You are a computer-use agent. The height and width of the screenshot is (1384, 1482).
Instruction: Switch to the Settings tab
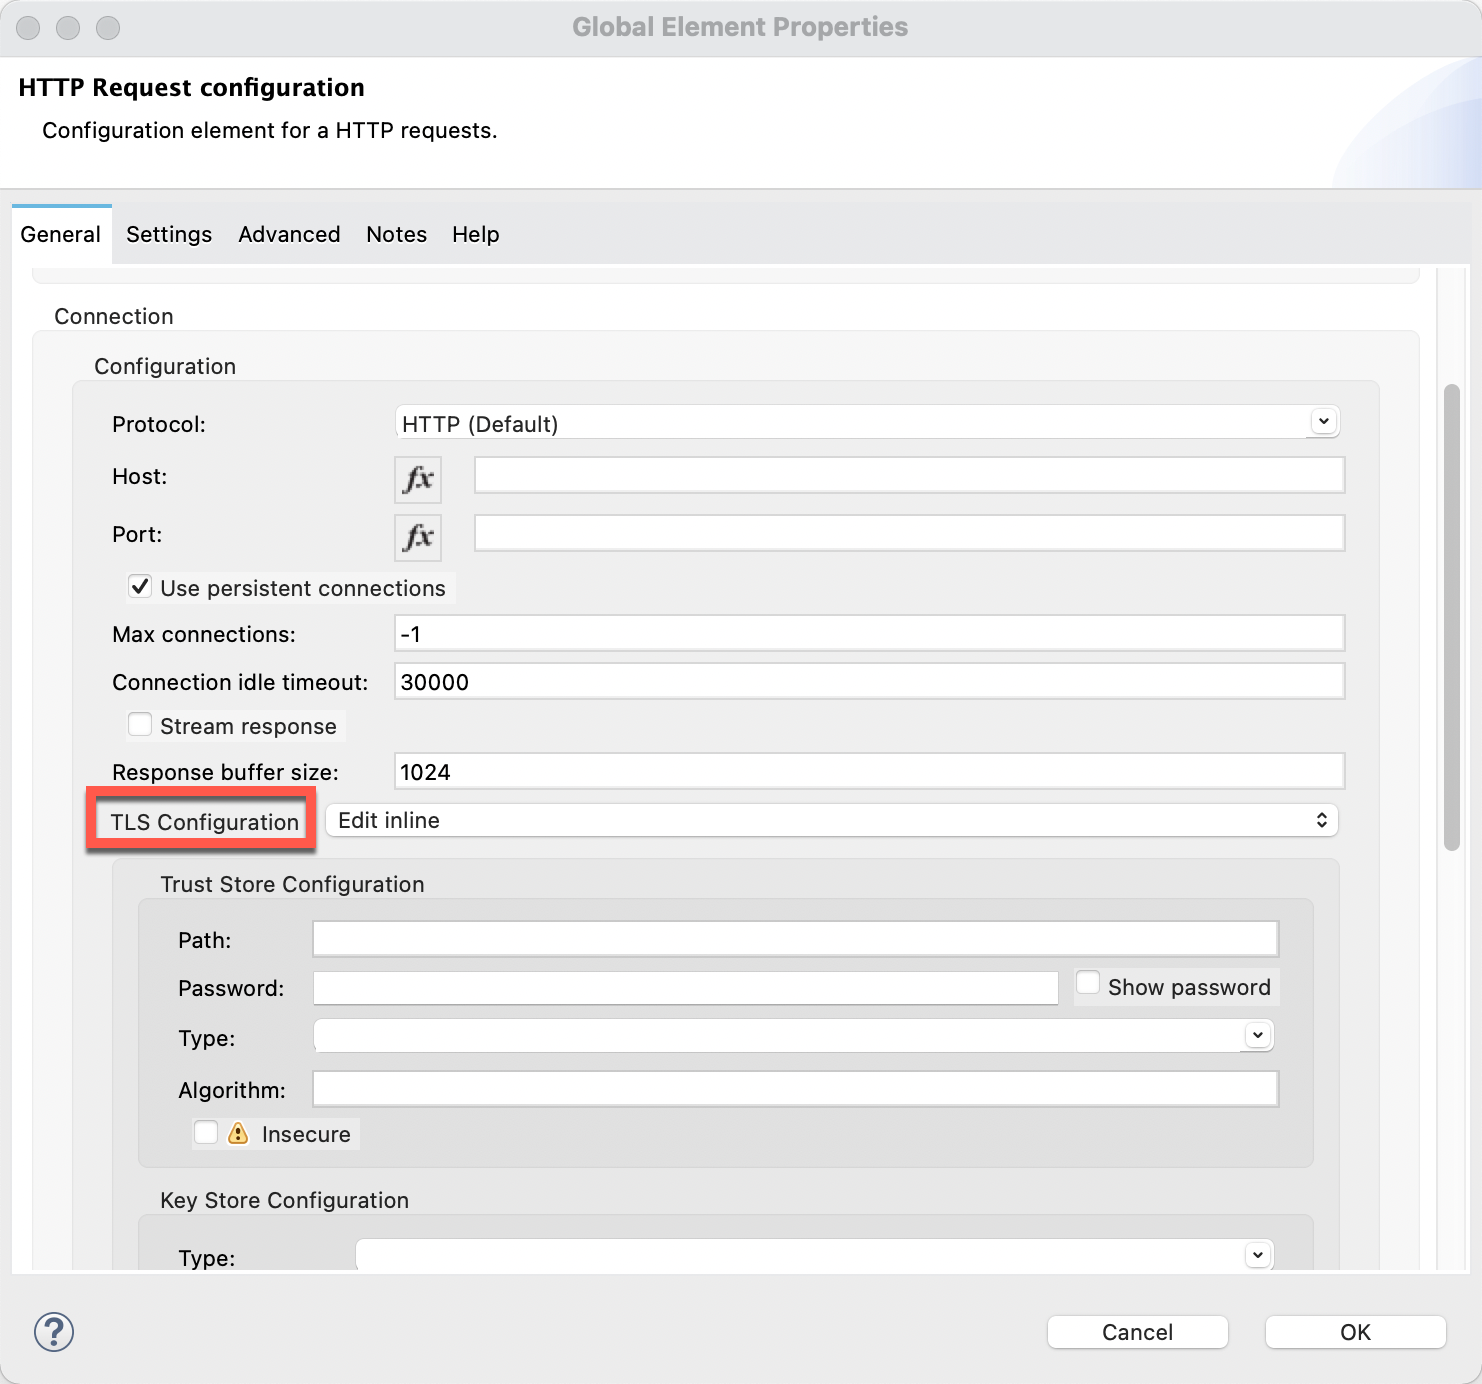click(169, 234)
